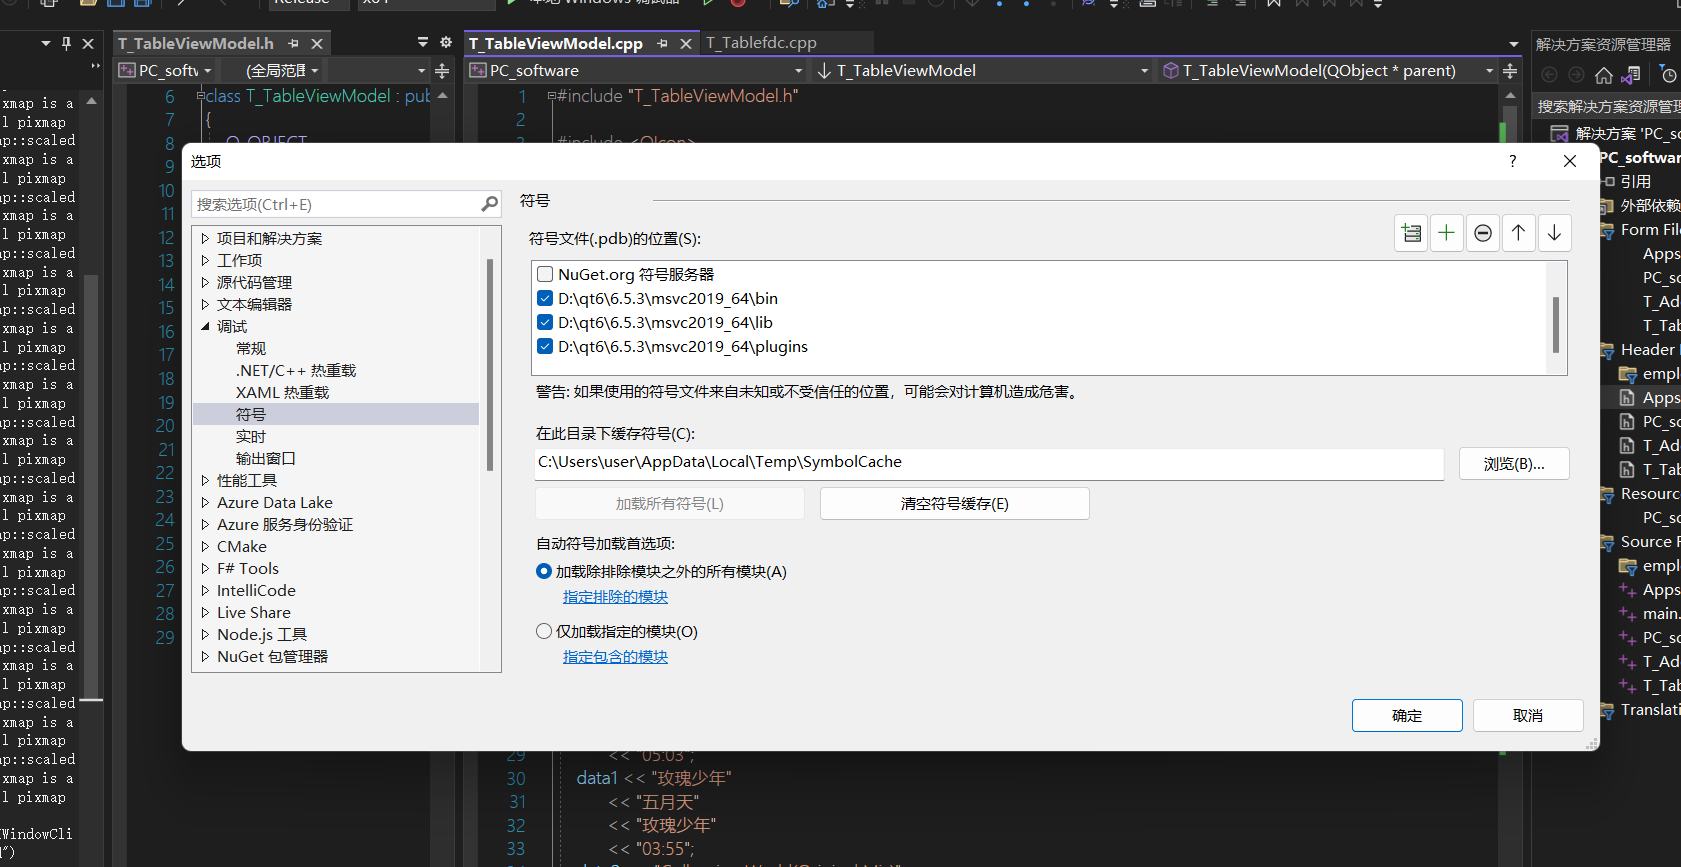
Task: Uncheck D:\qt6\6.5.3\msvc2019_64\lib symbol path
Action: pos(545,322)
